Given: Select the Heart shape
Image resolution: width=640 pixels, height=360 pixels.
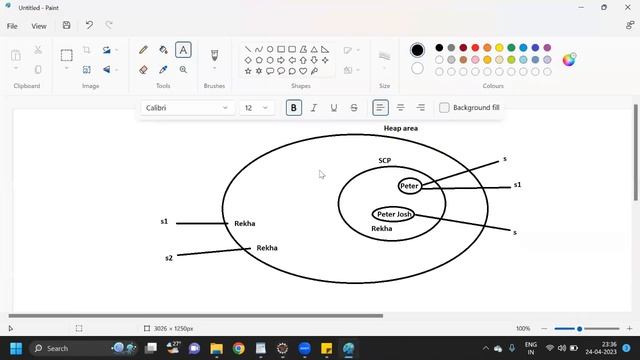Looking at the screenshot, I should (x=303, y=71).
